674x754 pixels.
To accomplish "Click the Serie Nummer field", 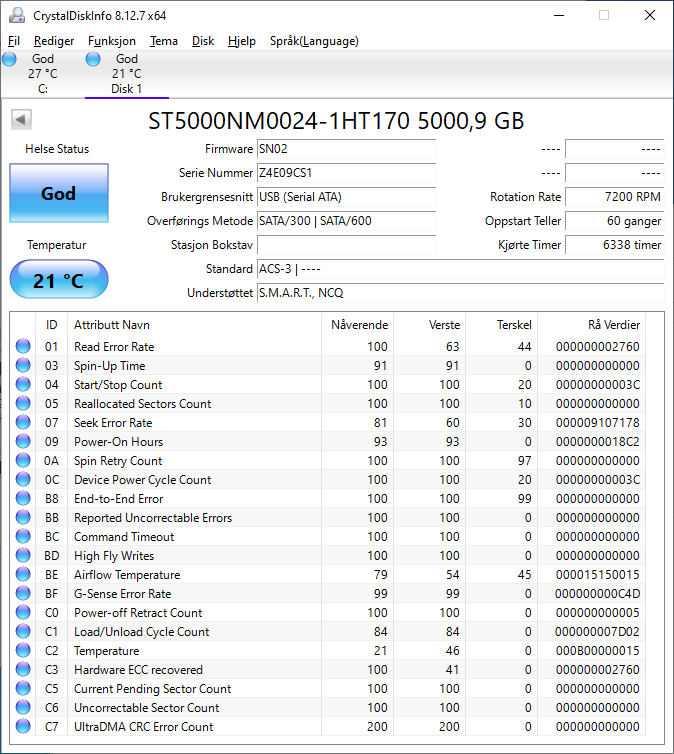I will 346,173.
